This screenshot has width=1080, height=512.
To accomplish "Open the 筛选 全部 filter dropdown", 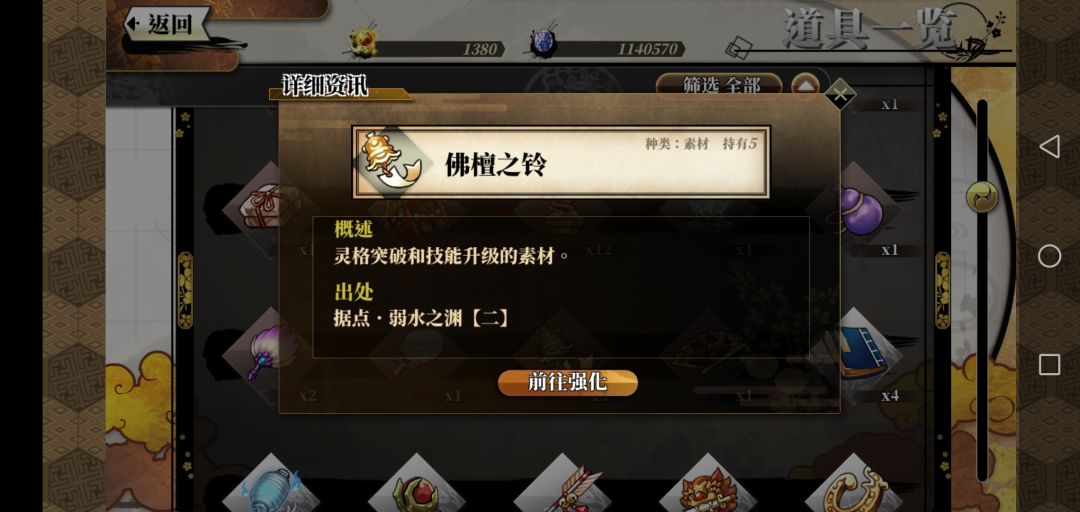I will [719, 85].
